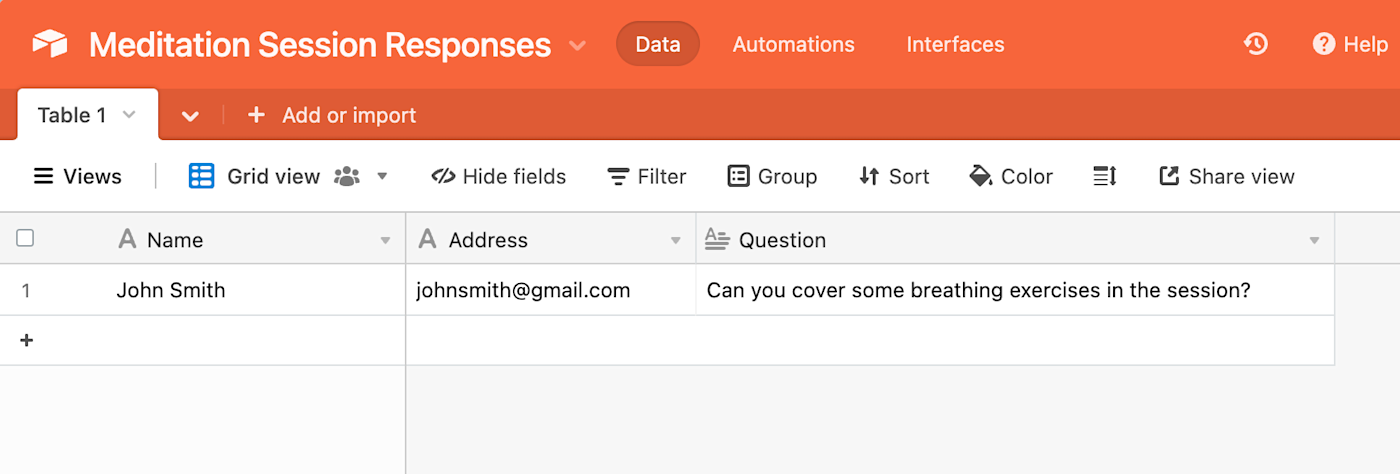Viewport: 1400px width, 474px height.
Task: Toggle the select-all rows checkbox
Action: 26,238
